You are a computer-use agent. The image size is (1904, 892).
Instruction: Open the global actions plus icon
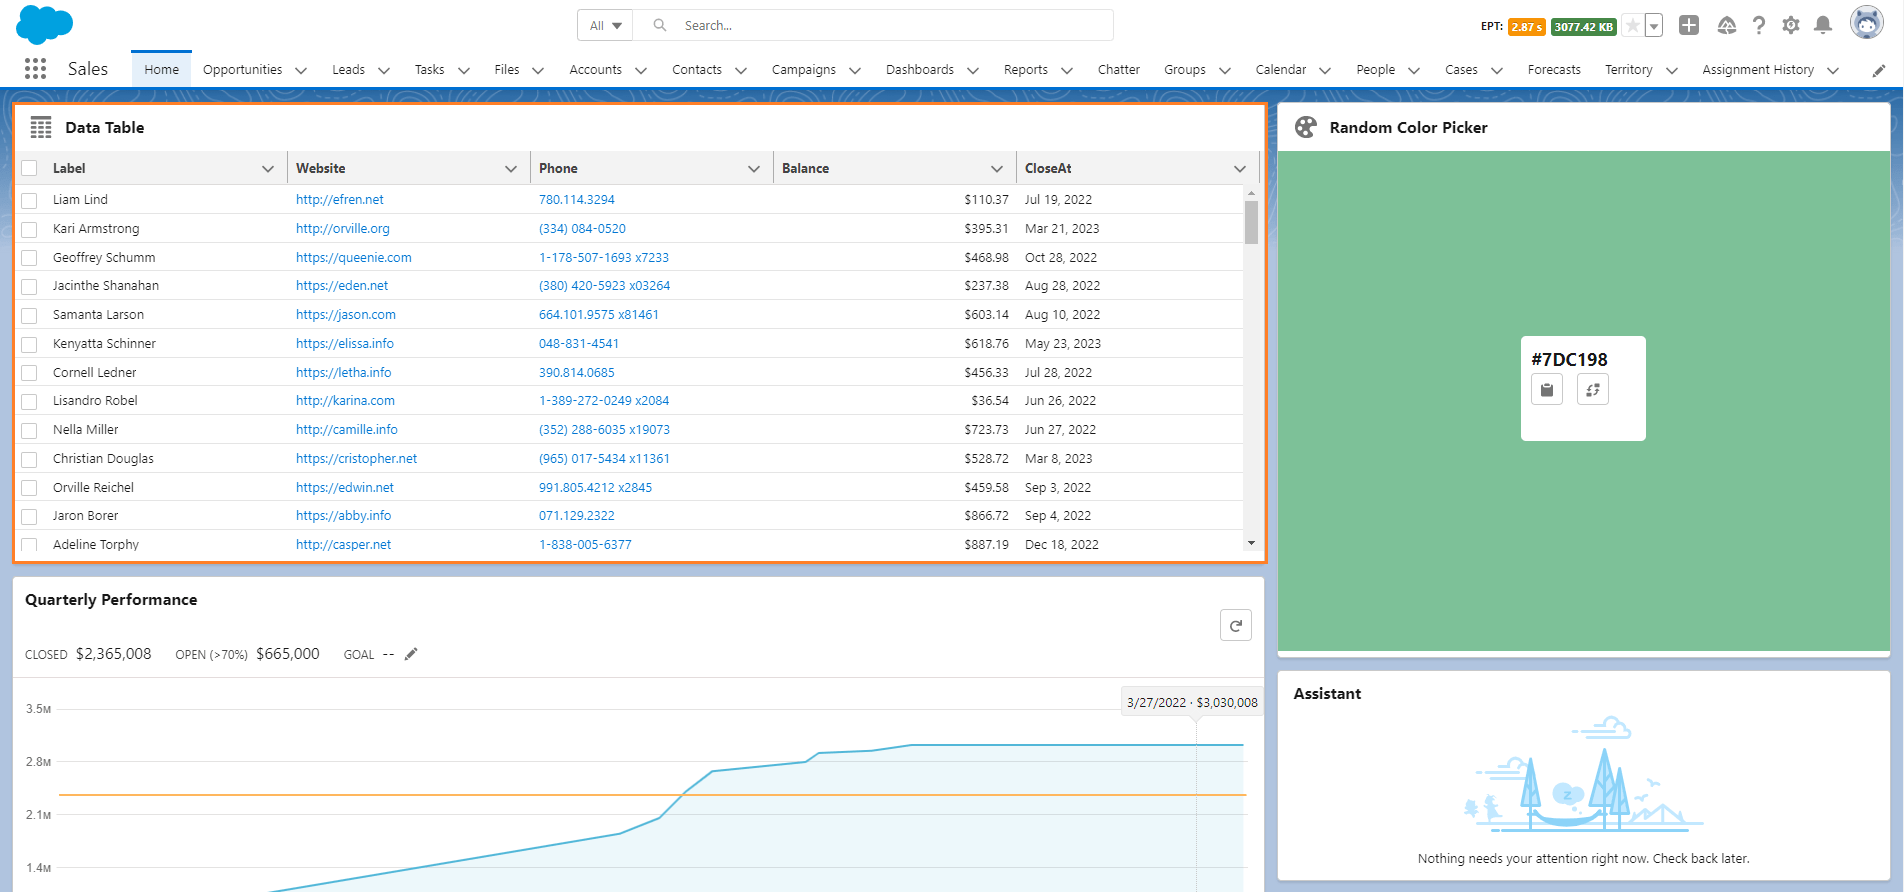1688,25
